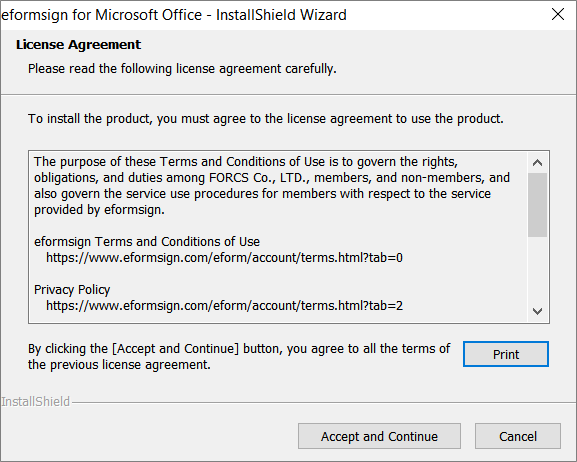Cancel the eformsign installation
The image size is (577, 462).
[518, 436]
